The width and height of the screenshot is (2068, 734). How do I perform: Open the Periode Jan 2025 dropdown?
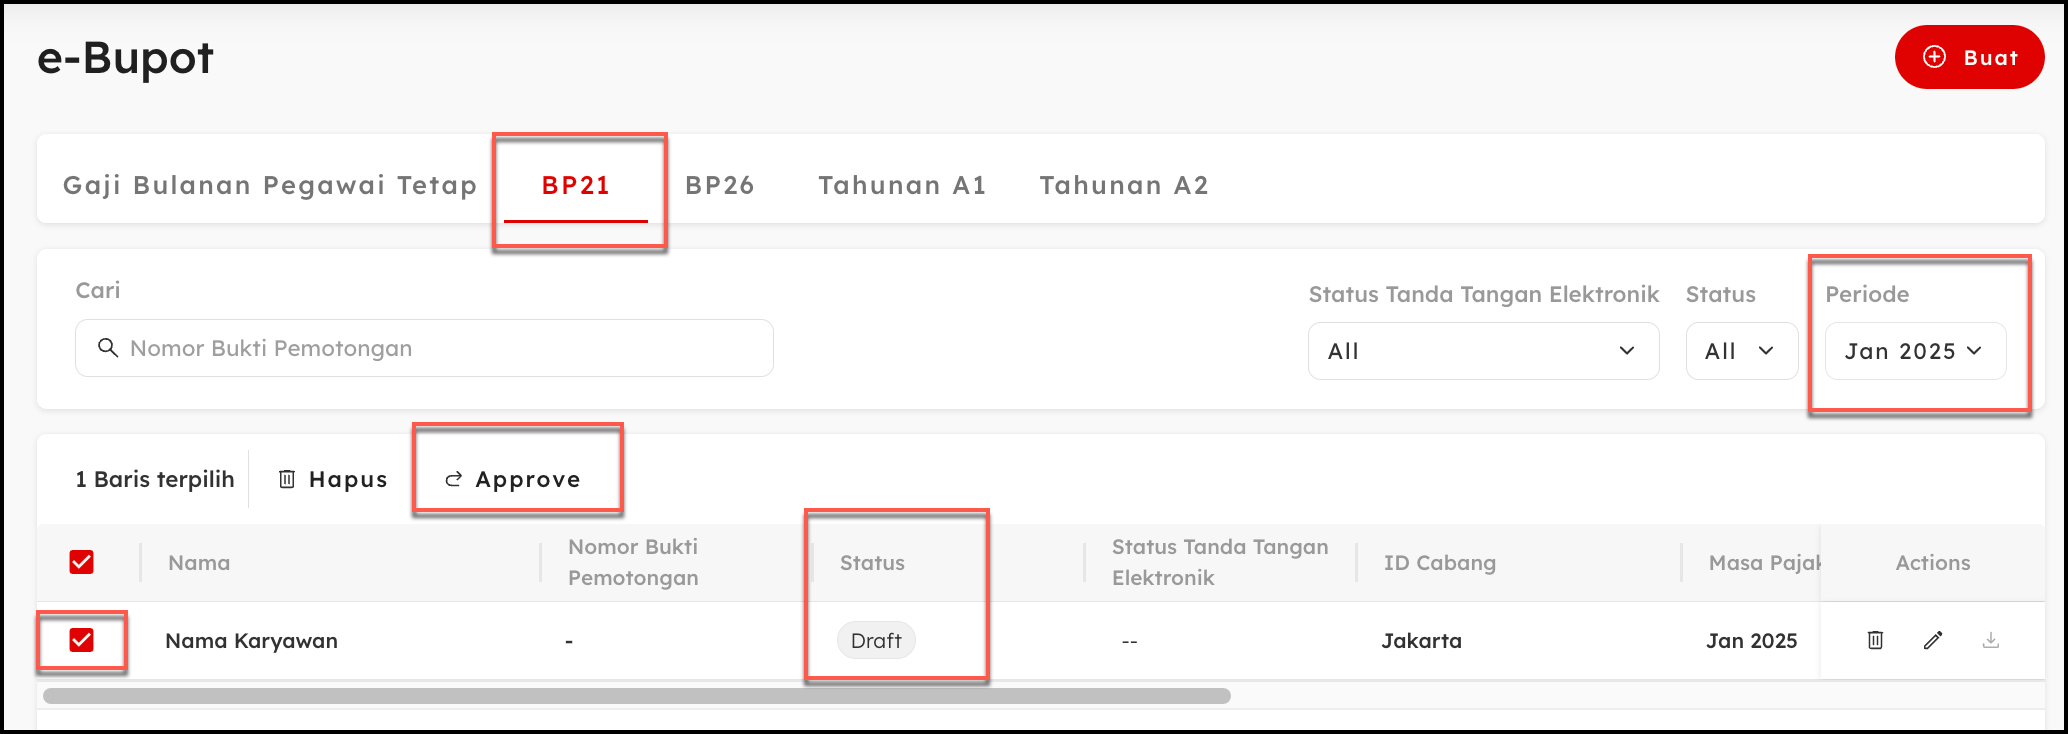click(x=1914, y=351)
